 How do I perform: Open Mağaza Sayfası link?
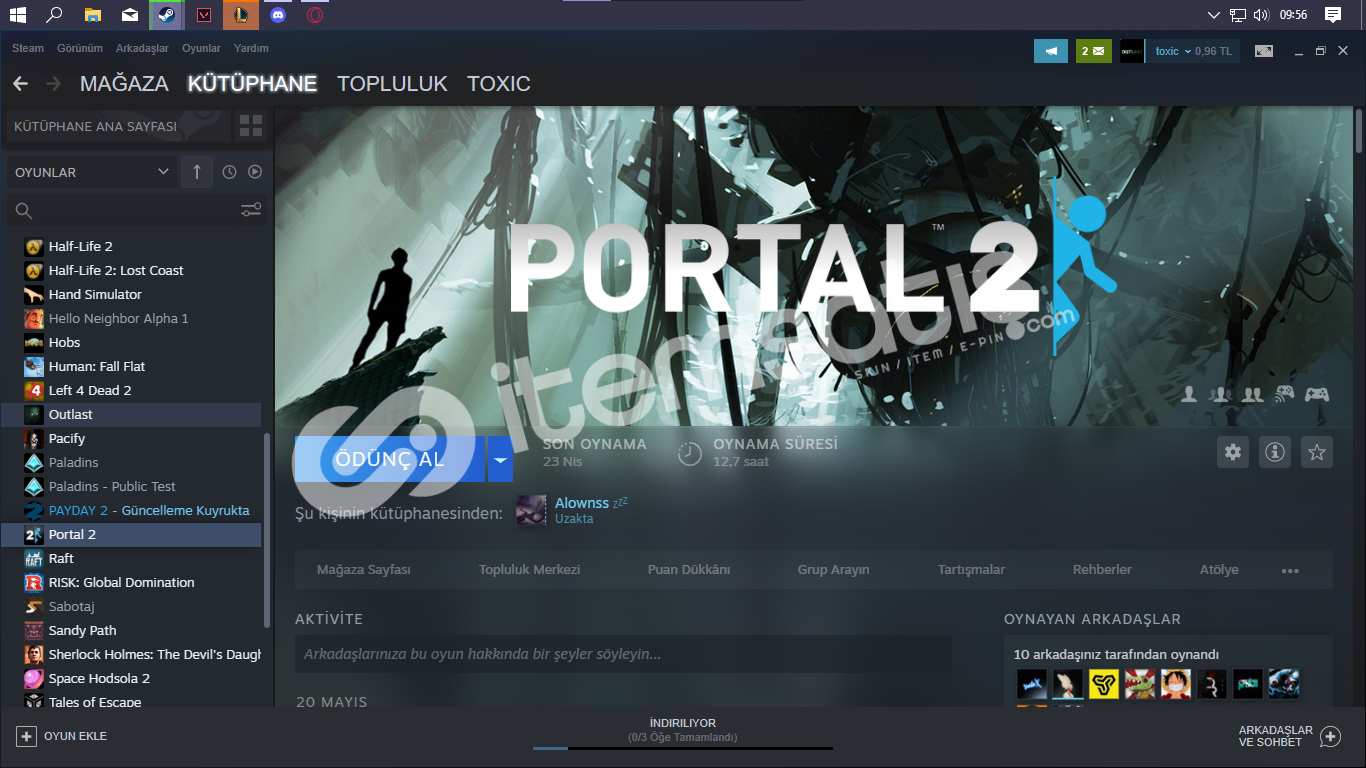[364, 570]
